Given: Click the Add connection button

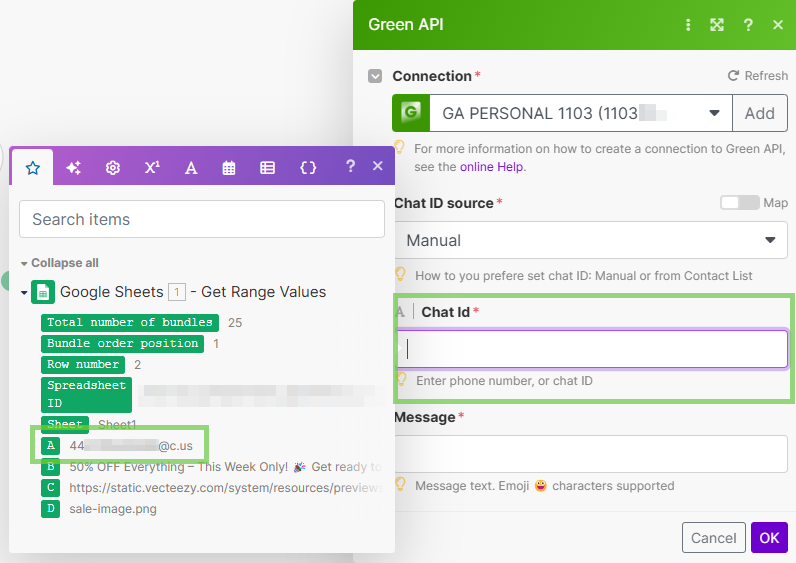Looking at the screenshot, I should (759, 113).
